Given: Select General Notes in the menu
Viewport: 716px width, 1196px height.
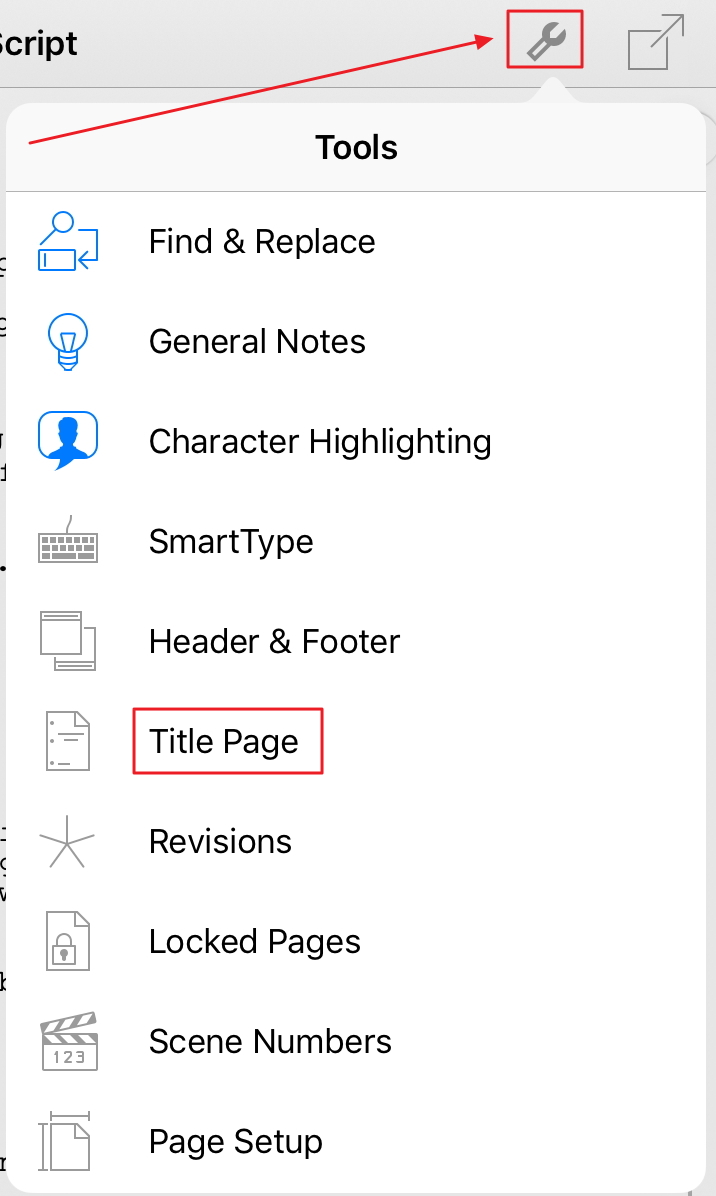Looking at the screenshot, I should (x=257, y=341).
